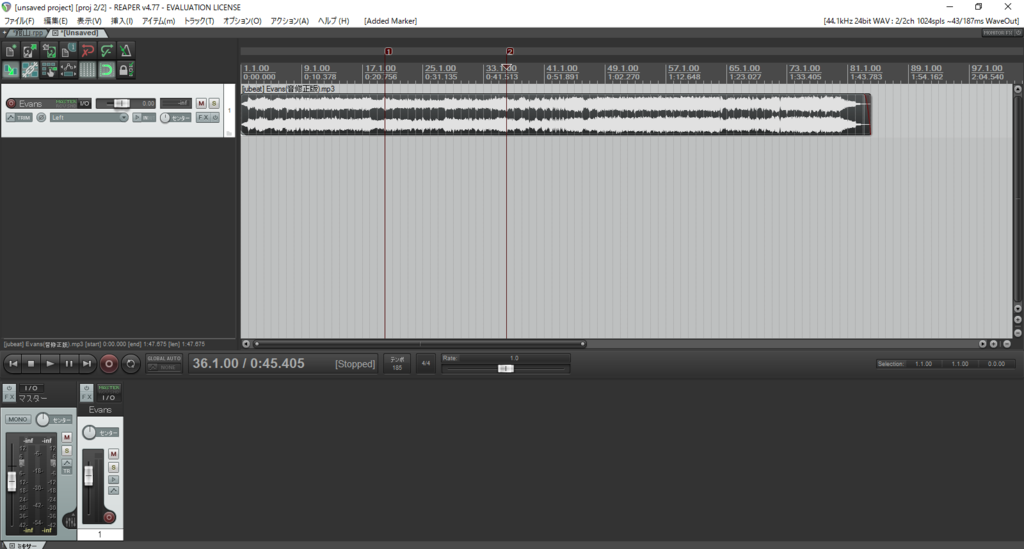
Task: Open the トラック(T) menu
Action: coord(199,21)
